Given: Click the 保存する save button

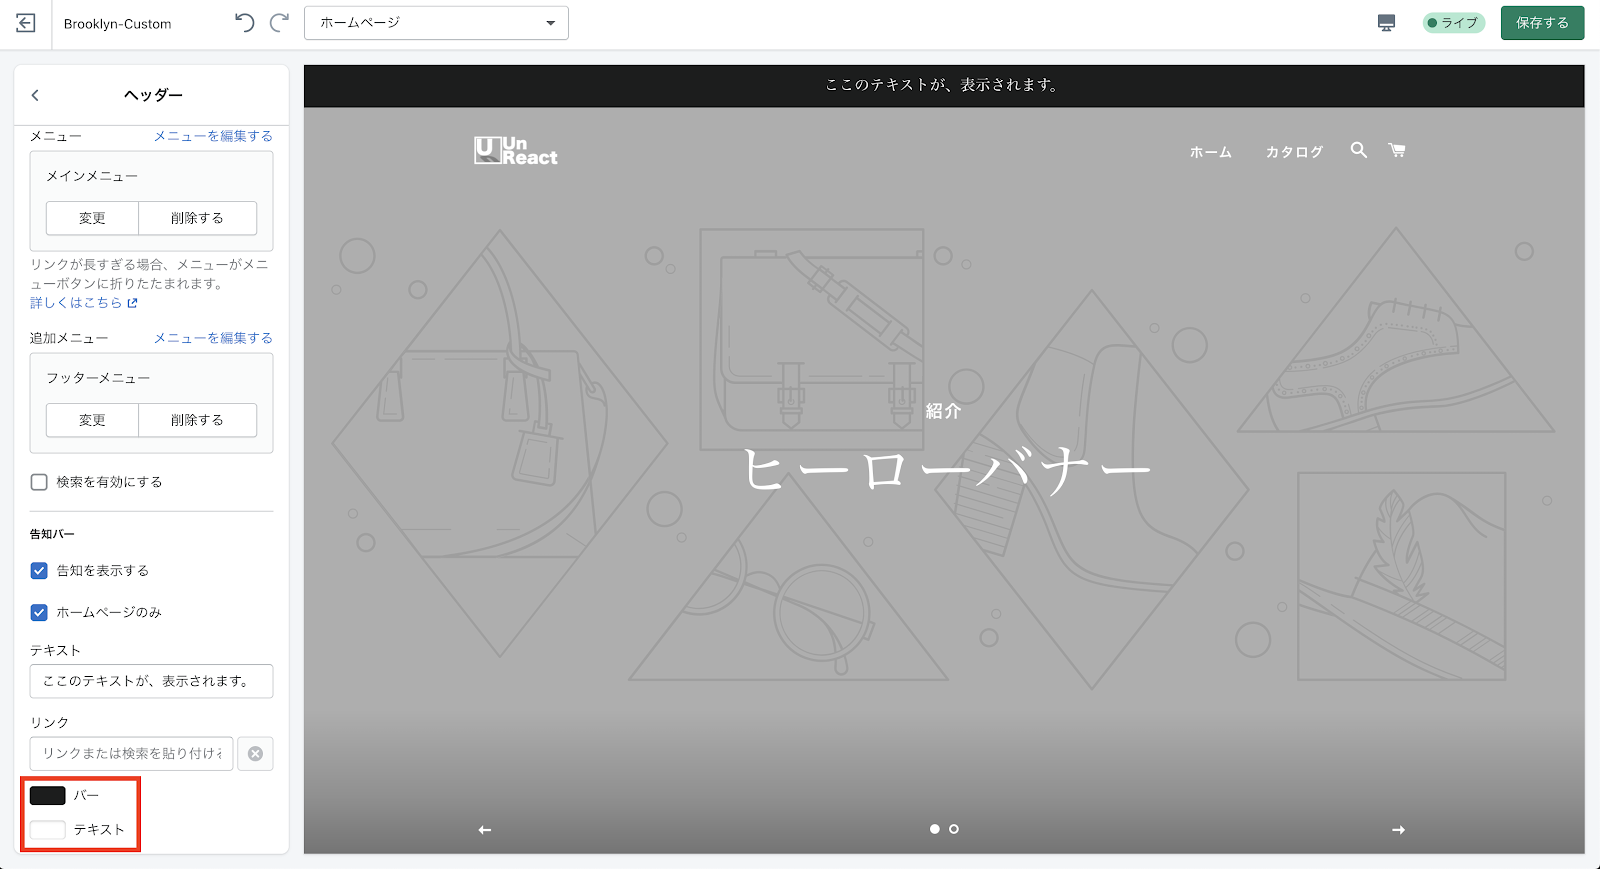Looking at the screenshot, I should click(1541, 23).
